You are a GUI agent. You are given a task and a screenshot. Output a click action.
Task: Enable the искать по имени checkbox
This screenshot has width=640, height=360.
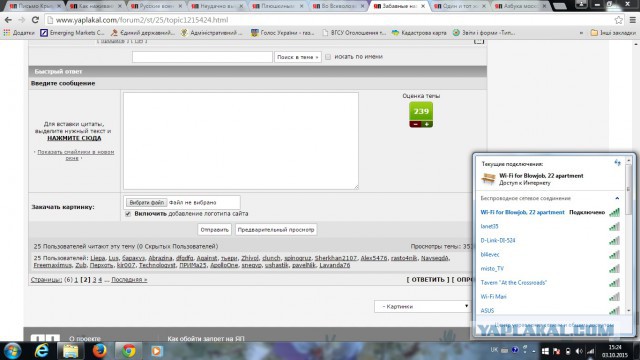point(328,57)
